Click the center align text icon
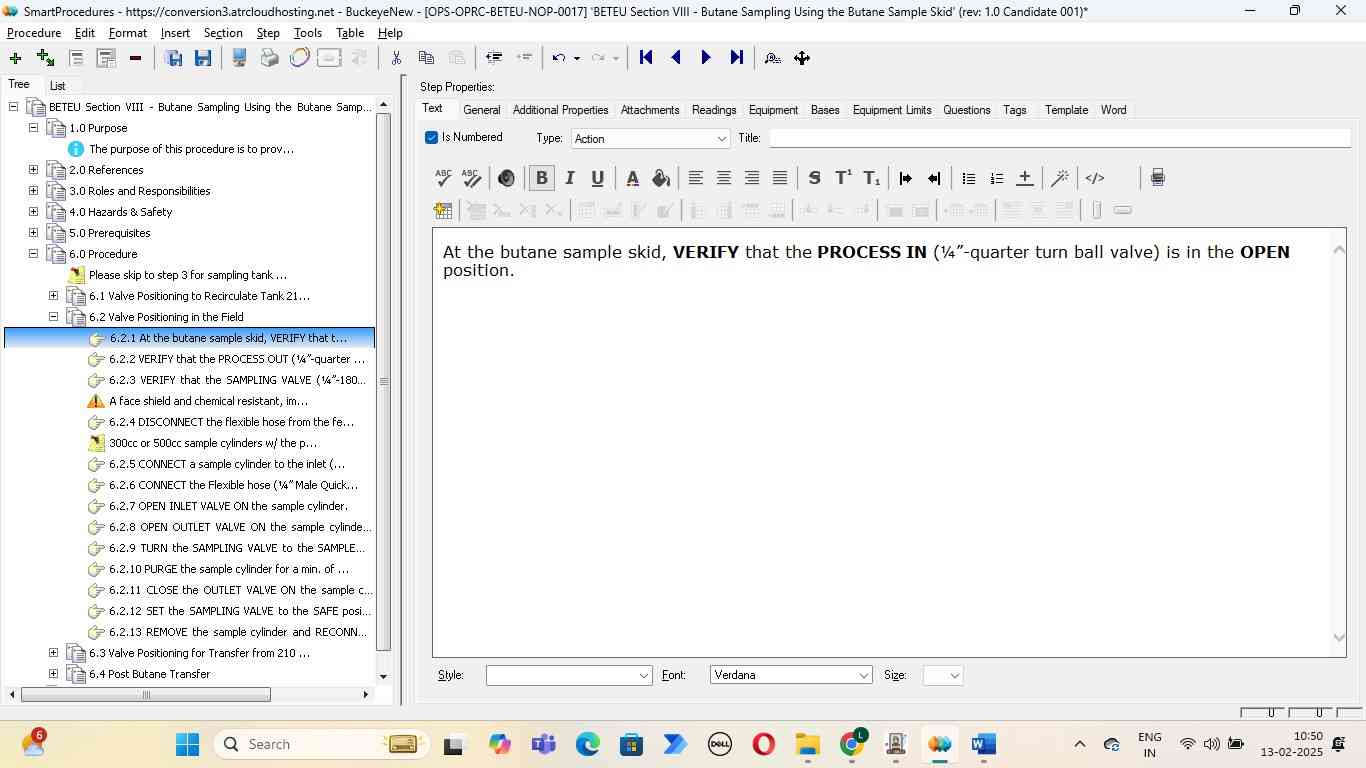The width and height of the screenshot is (1366, 768). pyautogui.click(x=723, y=178)
